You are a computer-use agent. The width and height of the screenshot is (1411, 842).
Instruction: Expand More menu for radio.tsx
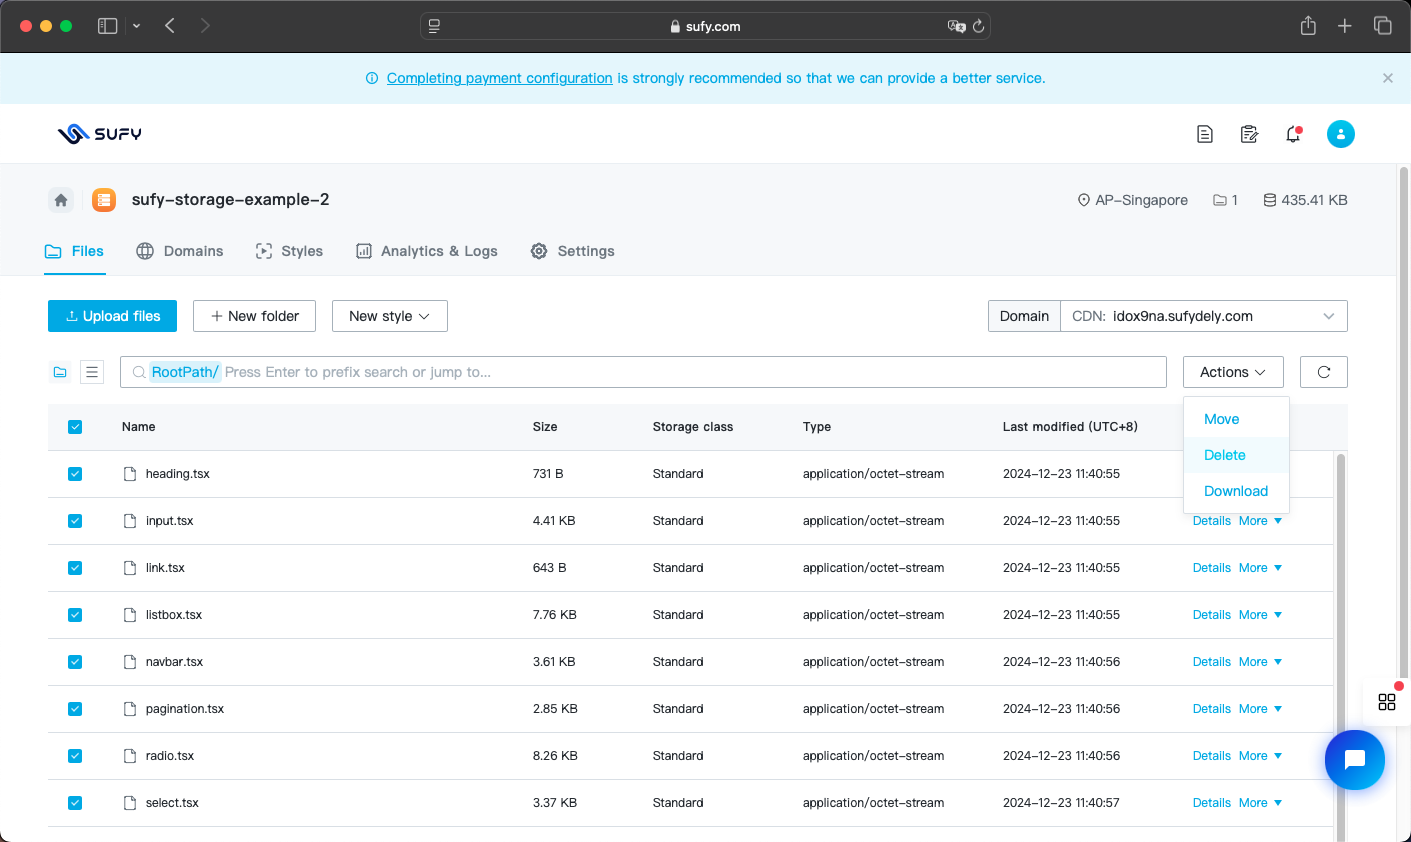[x=1260, y=756]
